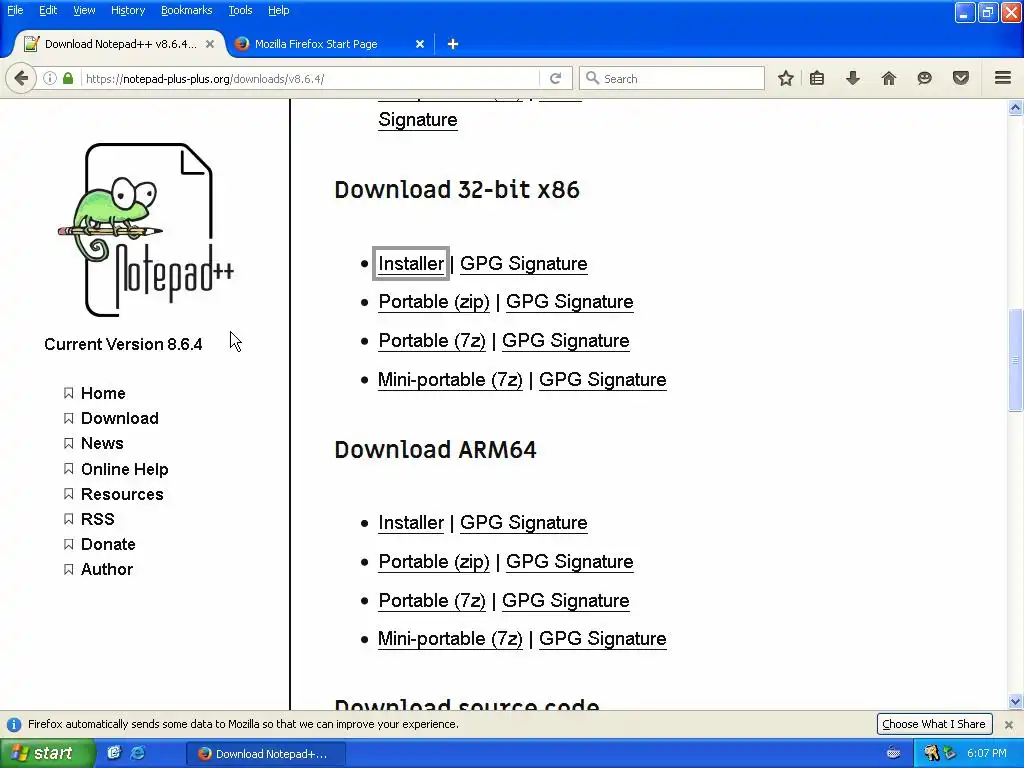
Task: Click the scrollbar down arrow
Action: (x=1015, y=702)
